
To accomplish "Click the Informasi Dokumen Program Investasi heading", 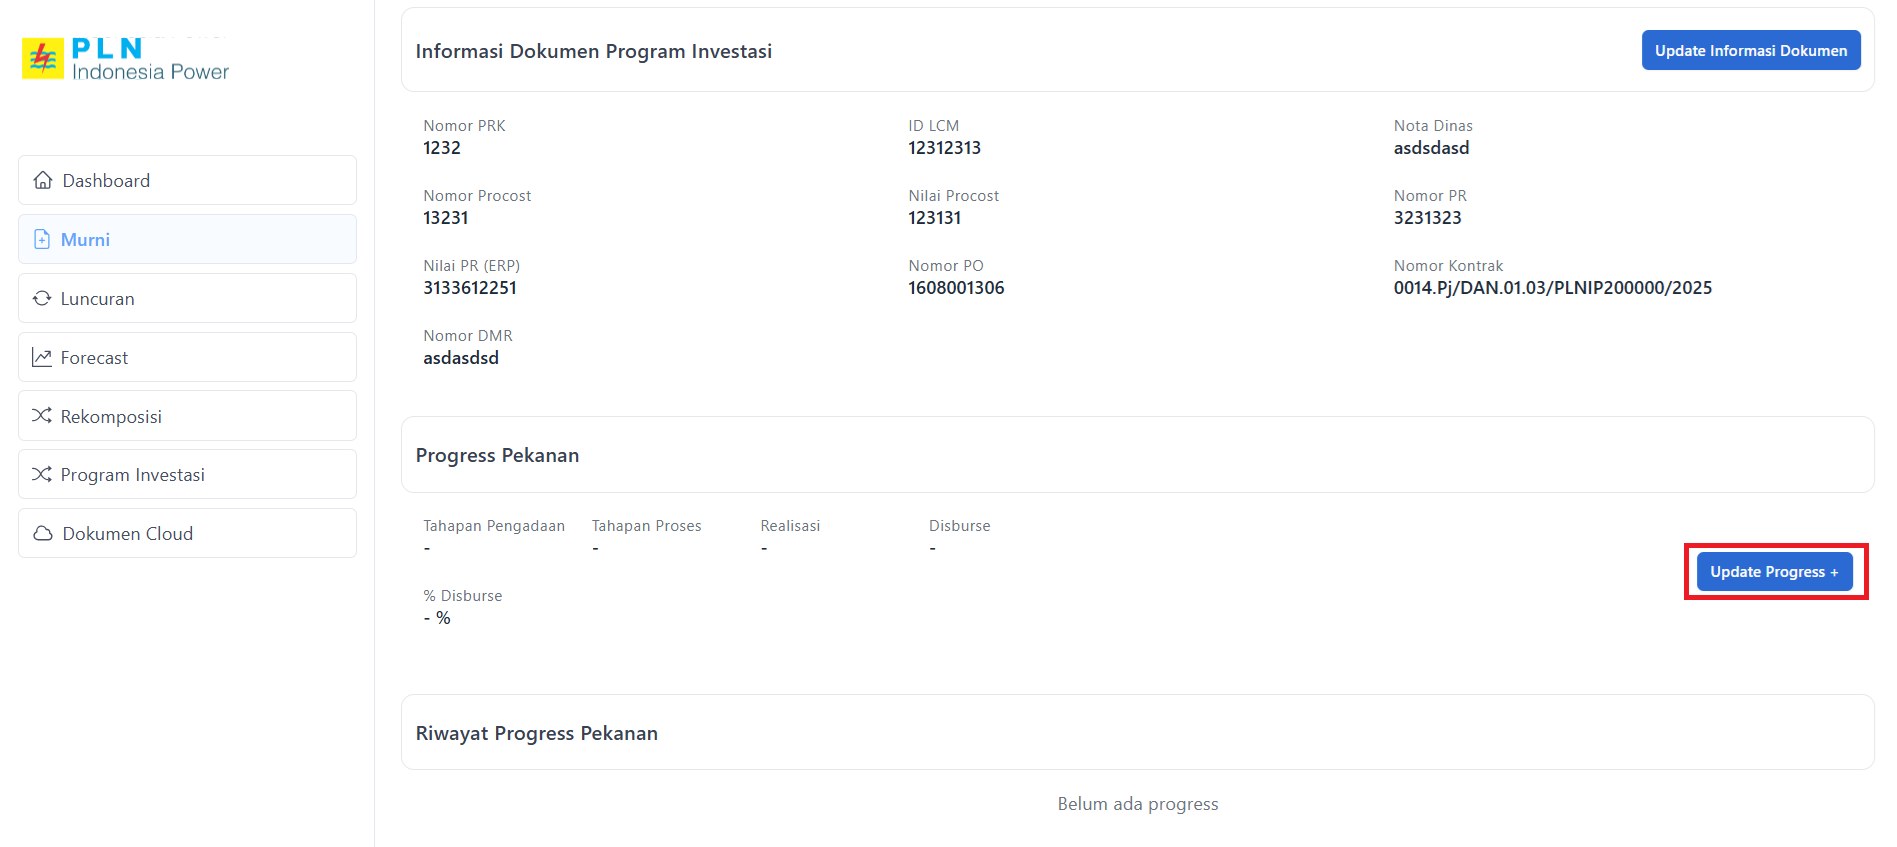I will (x=593, y=51).
